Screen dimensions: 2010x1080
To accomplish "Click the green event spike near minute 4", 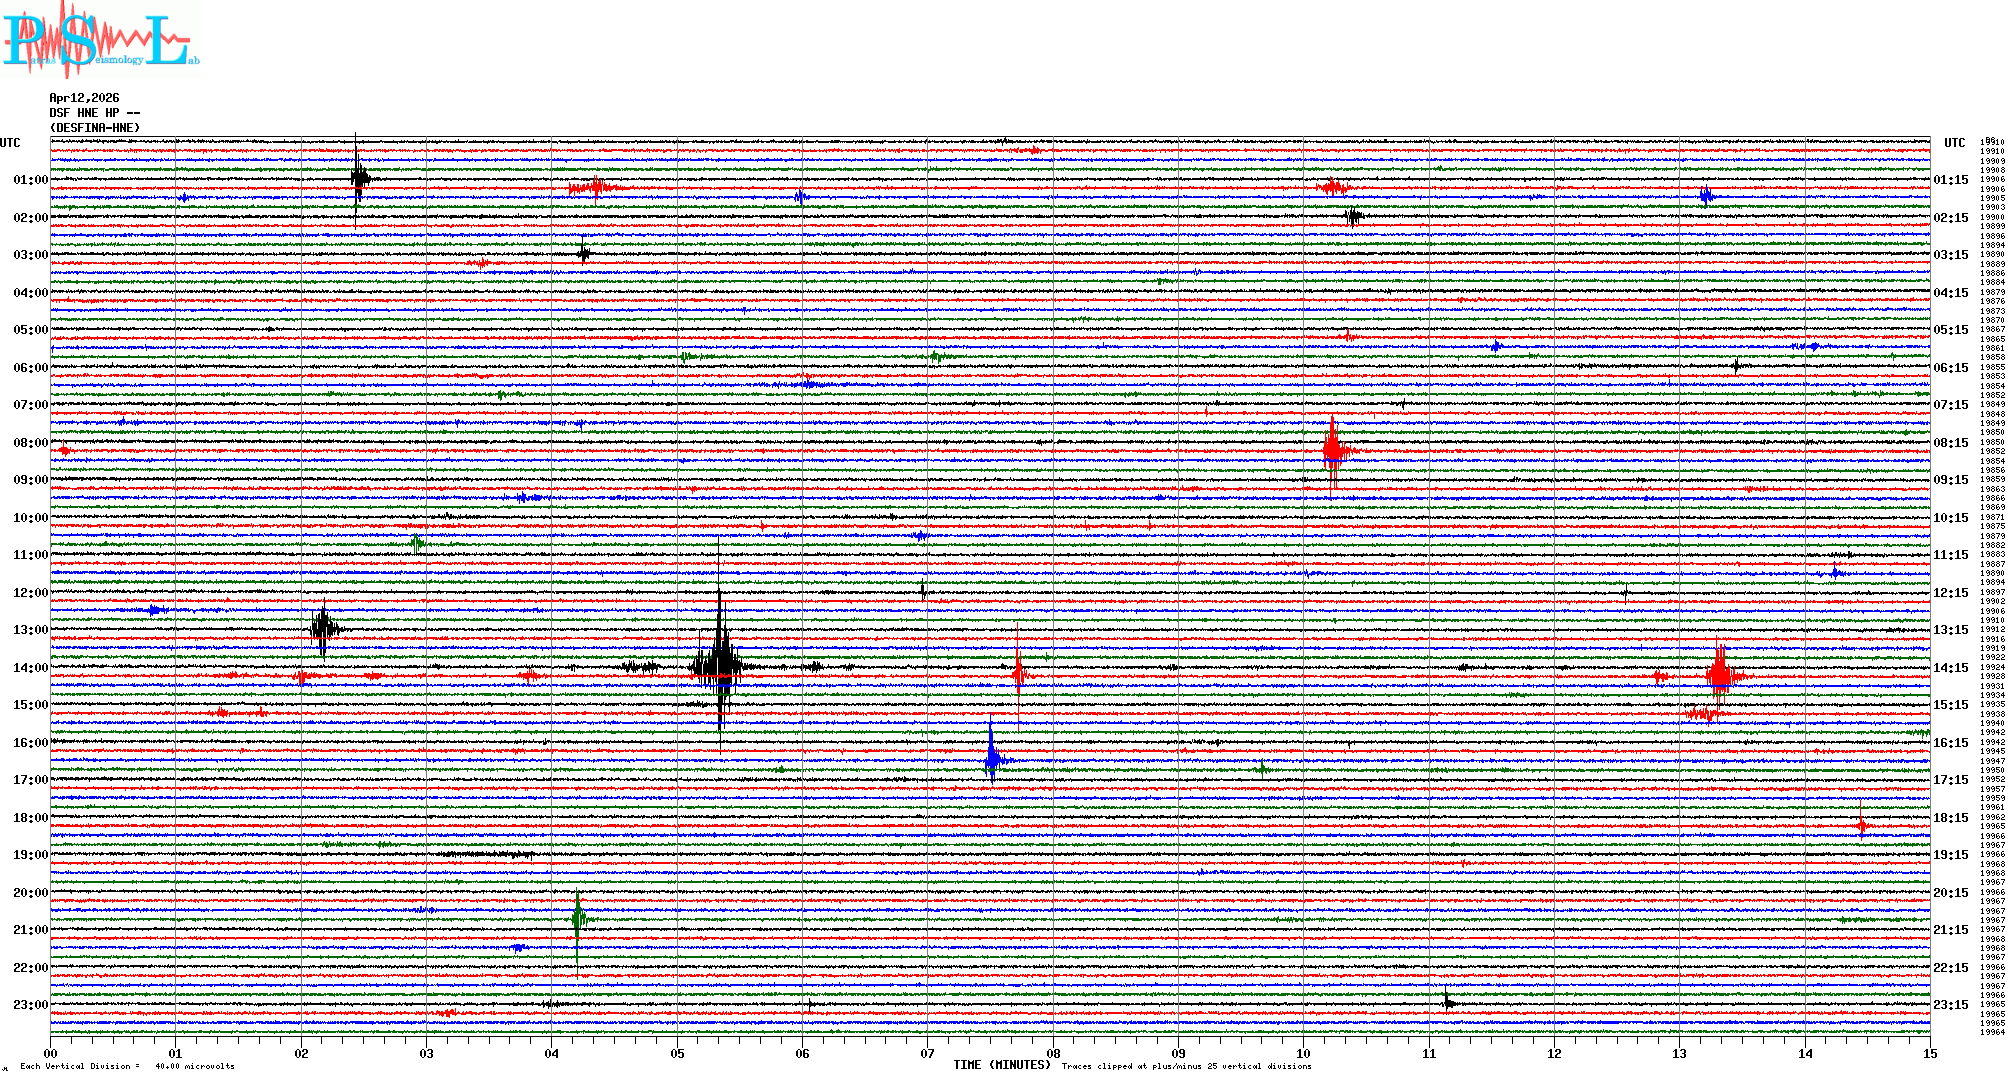I will click(577, 917).
